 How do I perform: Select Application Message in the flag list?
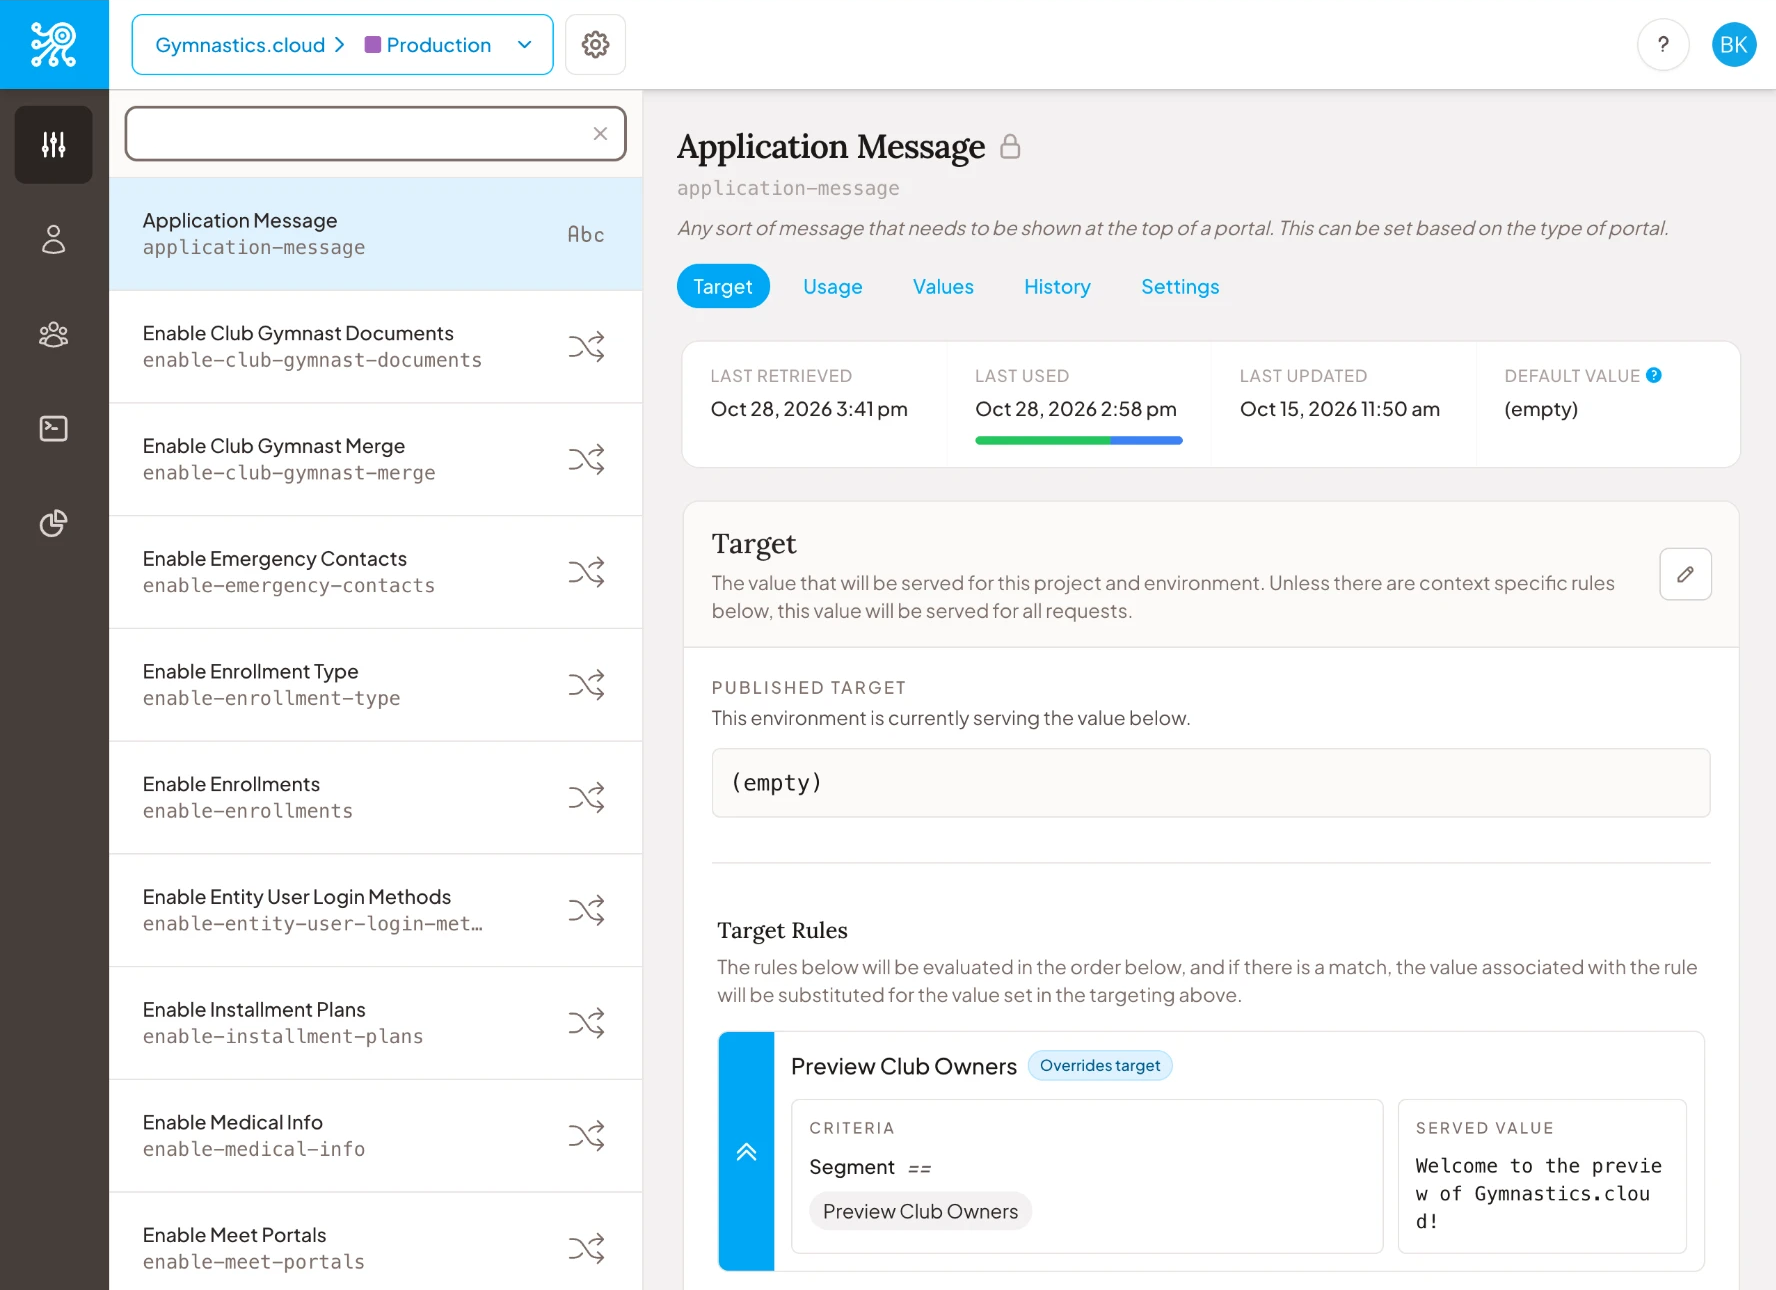[376, 234]
